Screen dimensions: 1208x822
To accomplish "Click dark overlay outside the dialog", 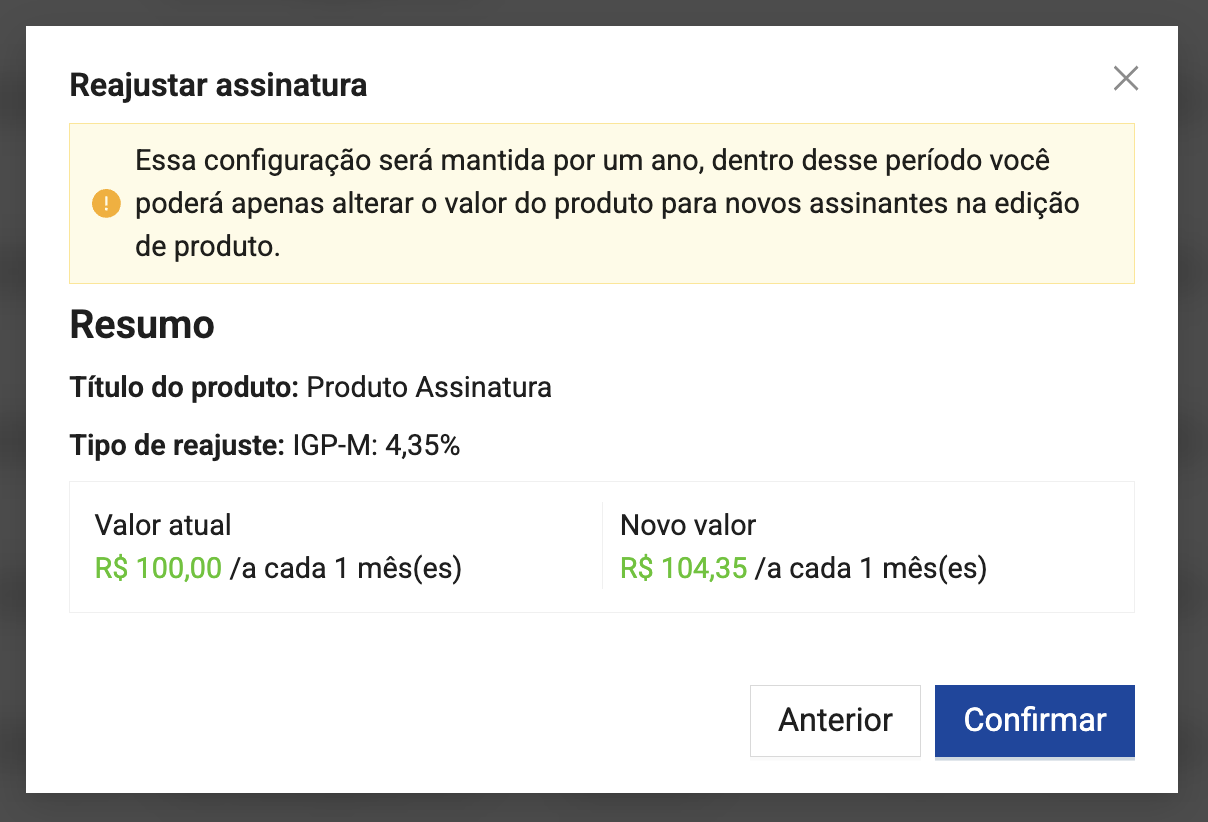I will 12,400.
